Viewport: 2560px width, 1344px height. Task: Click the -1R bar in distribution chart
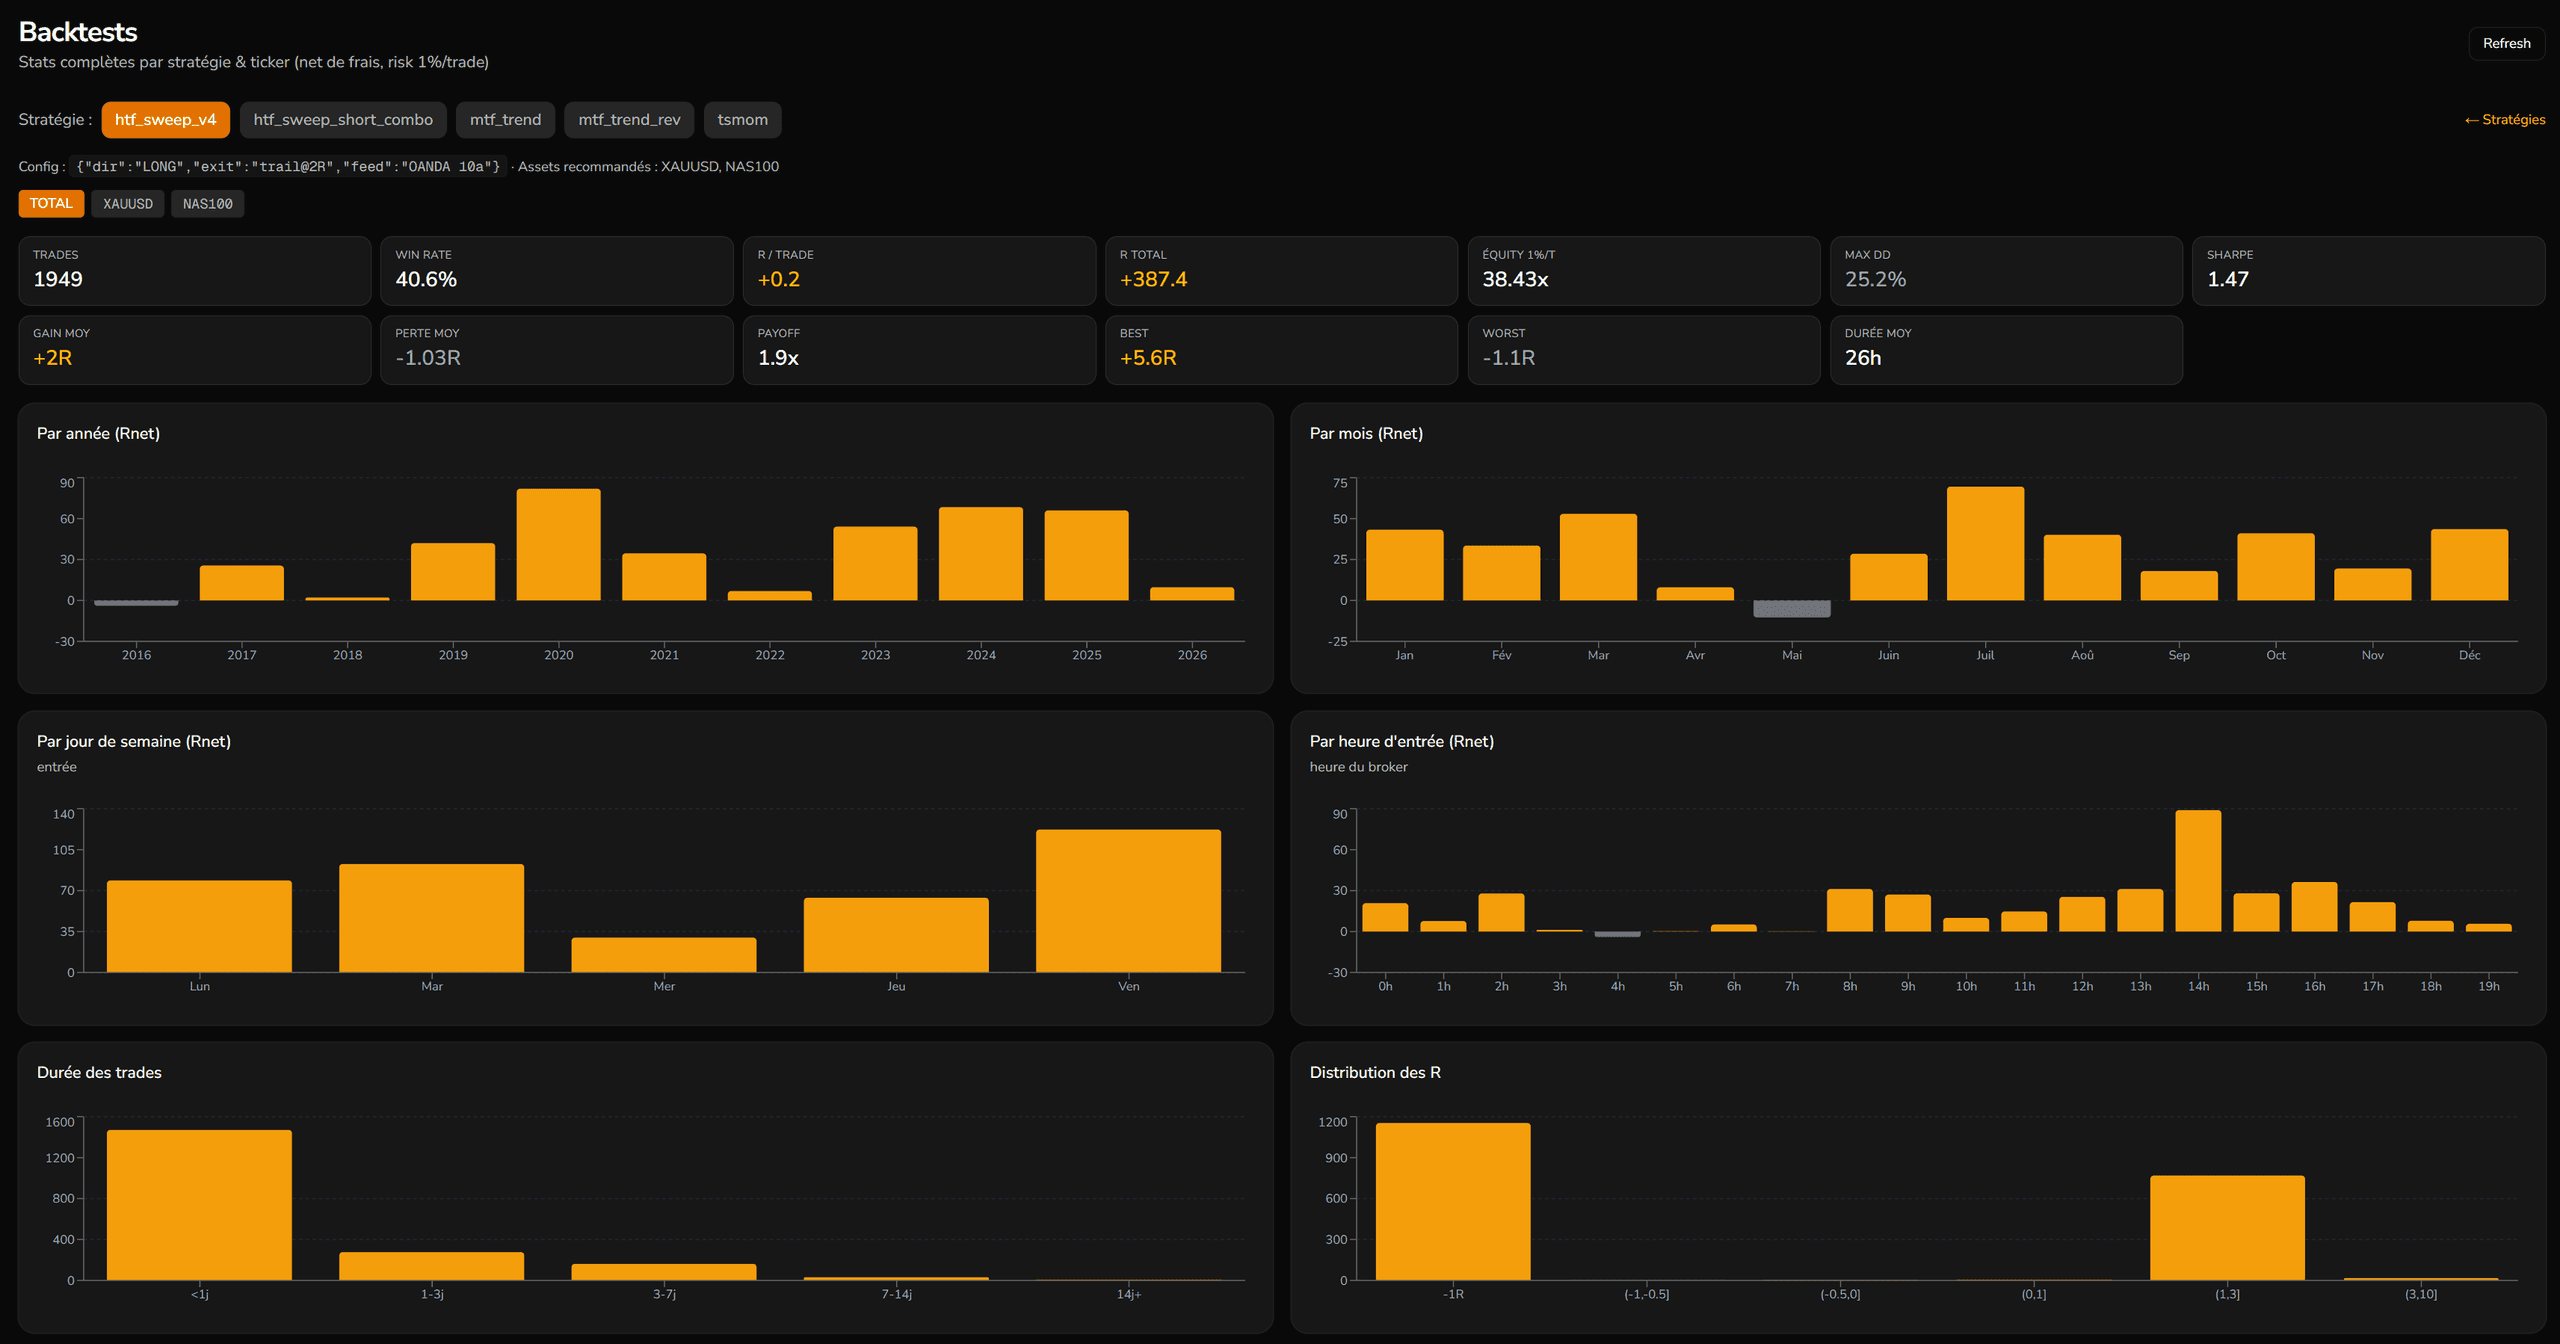(1453, 1201)
